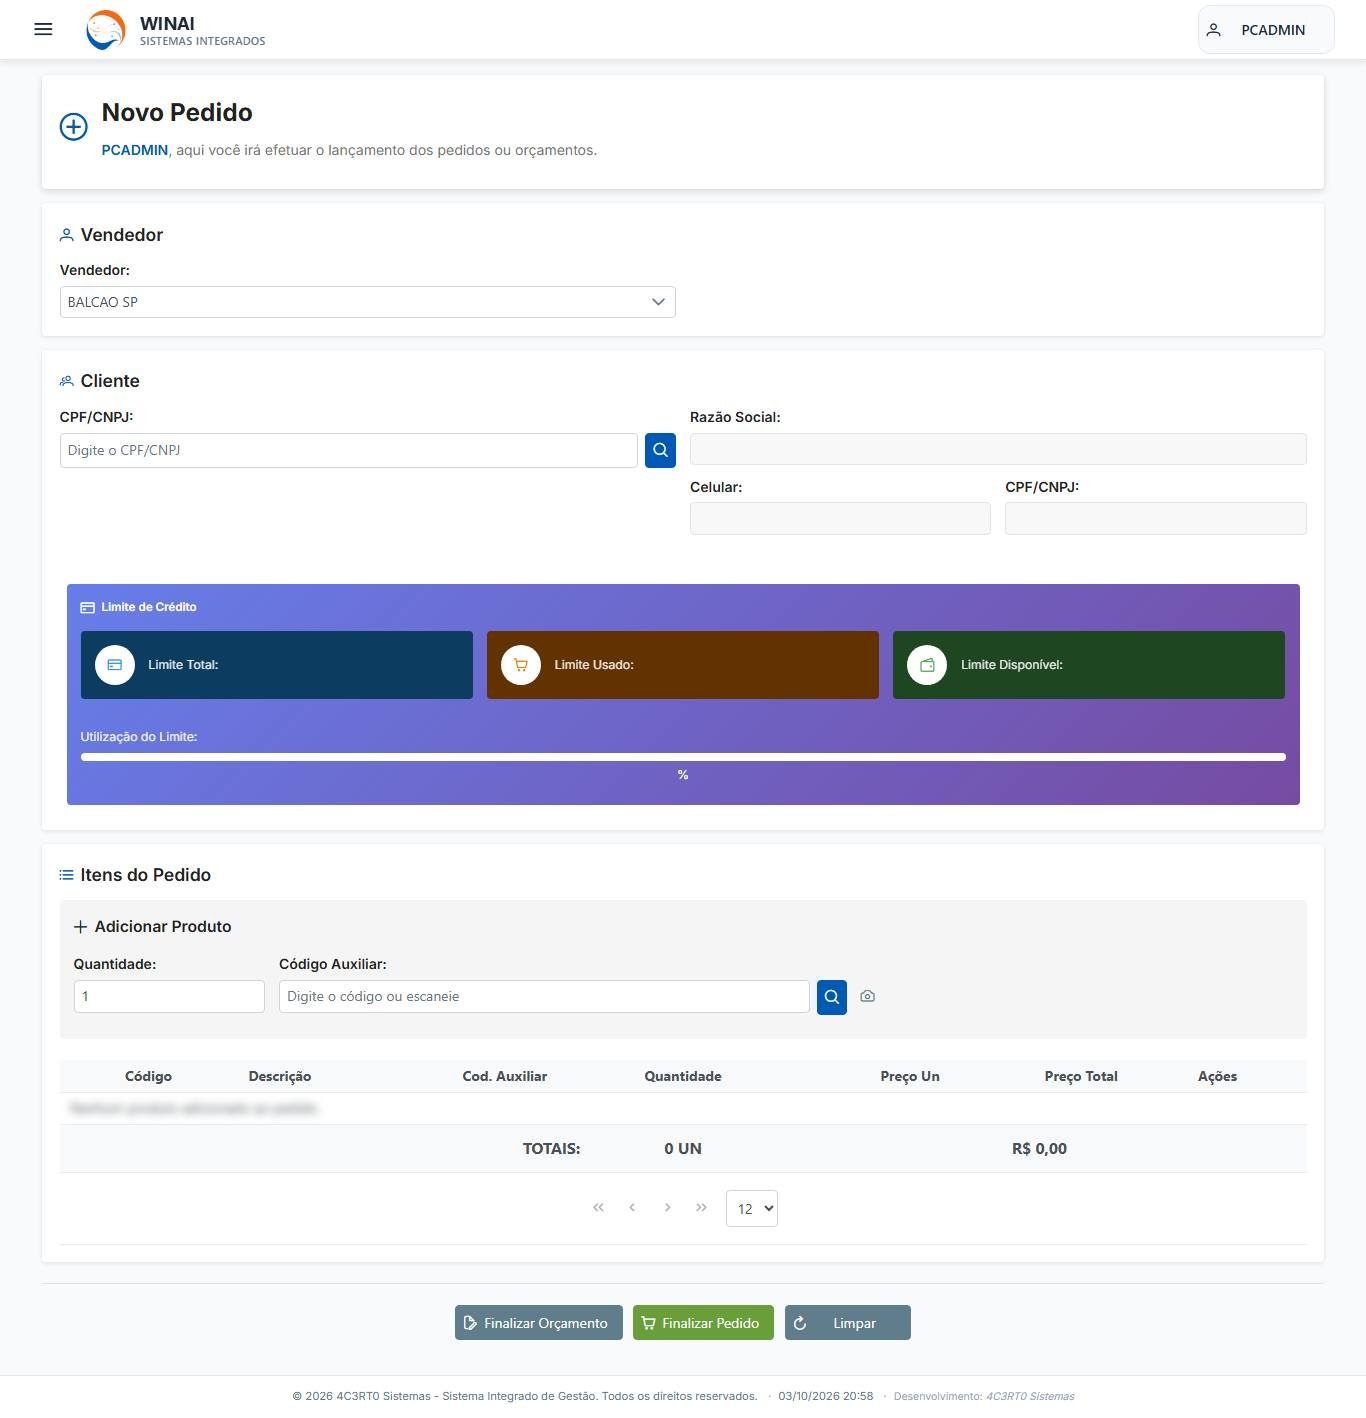Click Finalizar Orçamento button
This screenshot has height=1418, width=1366.
point(539,1323)
